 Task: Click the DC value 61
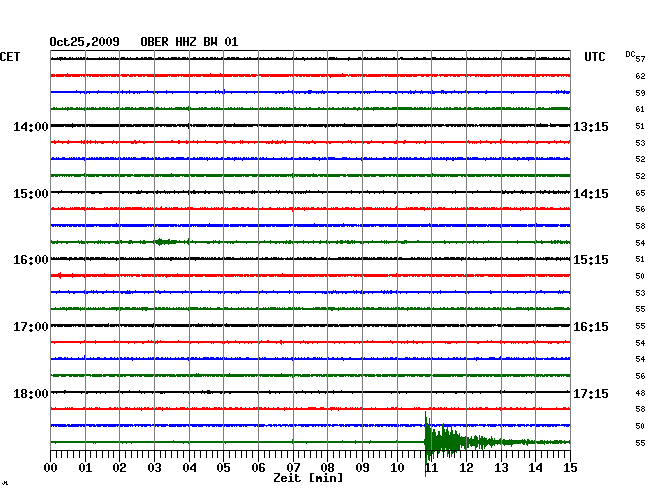(x=640, y=109)
